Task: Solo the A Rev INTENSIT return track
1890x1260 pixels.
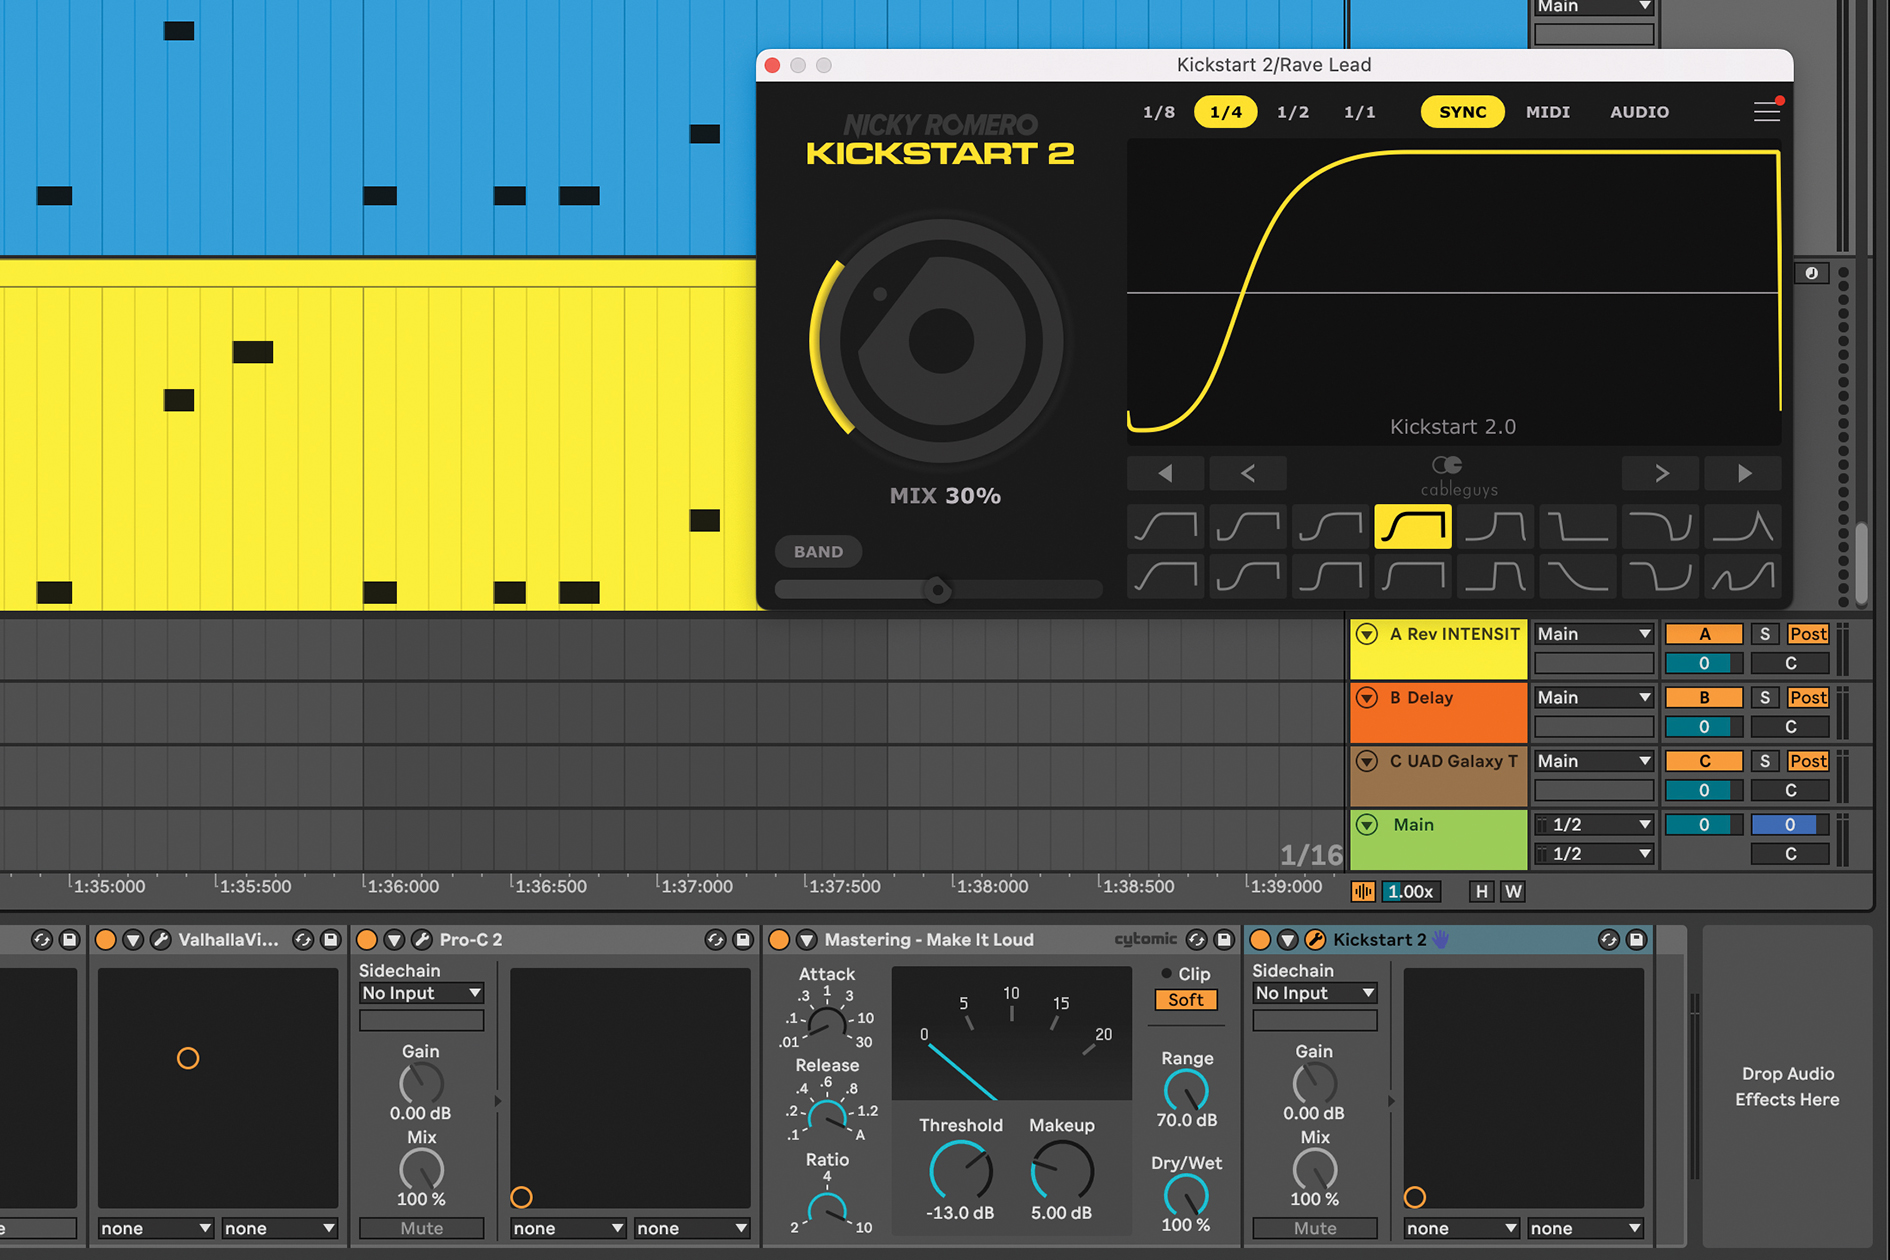Action: tap(1765, 634)
